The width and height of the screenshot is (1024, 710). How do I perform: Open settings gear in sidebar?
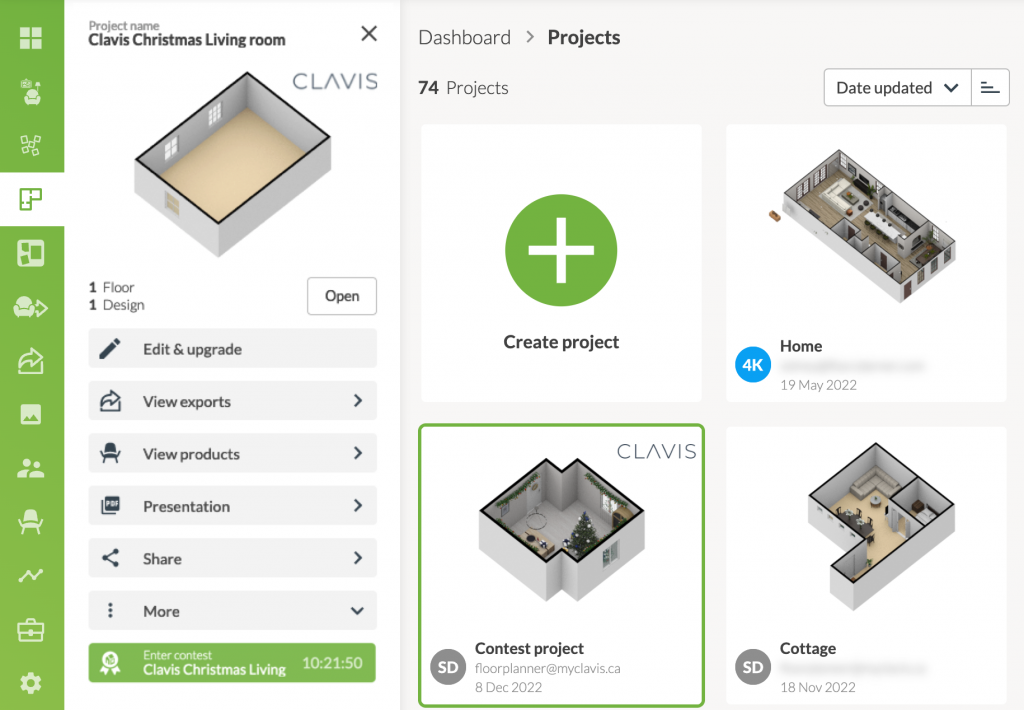pyautogui.click(x=31, y=683)
